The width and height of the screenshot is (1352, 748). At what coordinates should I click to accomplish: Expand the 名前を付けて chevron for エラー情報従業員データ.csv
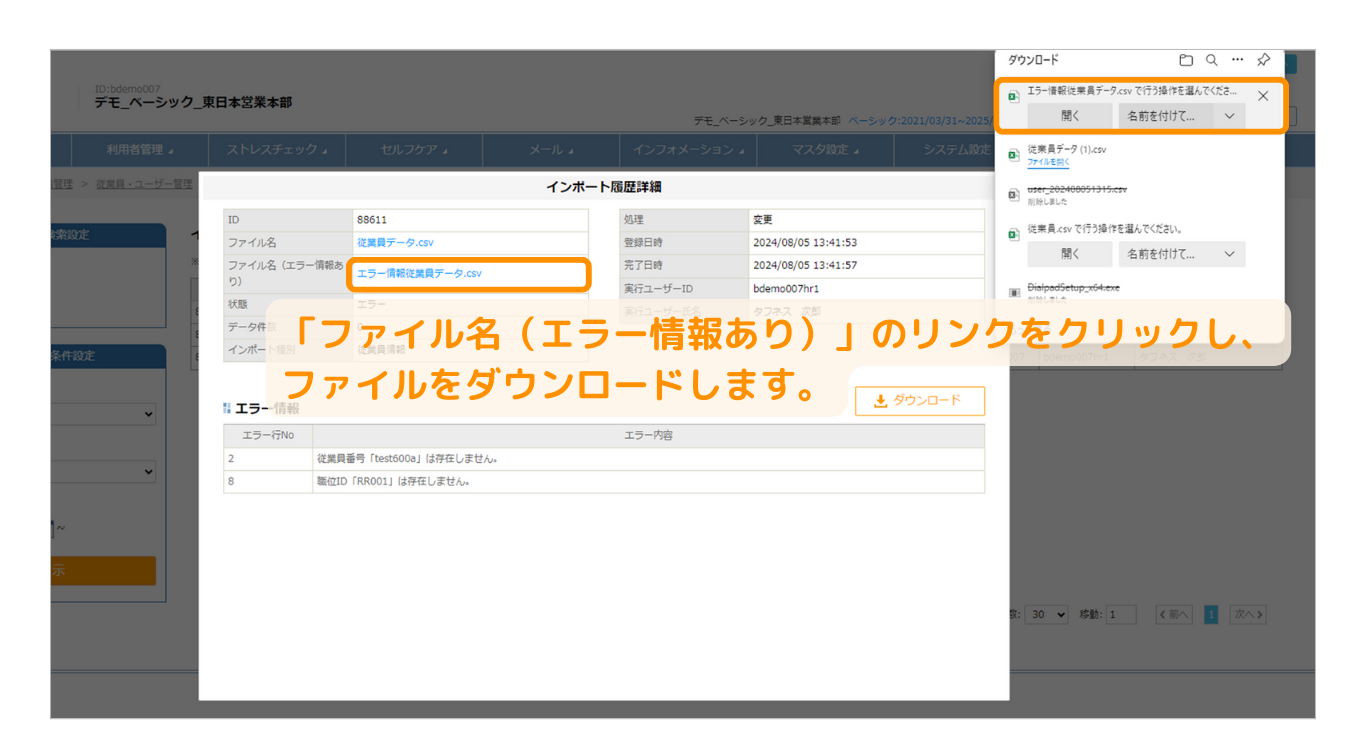point(1230,116)
